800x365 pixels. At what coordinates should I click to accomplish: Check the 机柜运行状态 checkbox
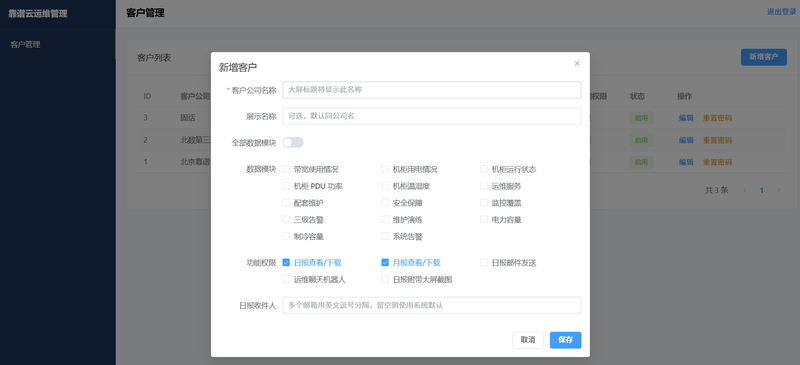[484, 169]
